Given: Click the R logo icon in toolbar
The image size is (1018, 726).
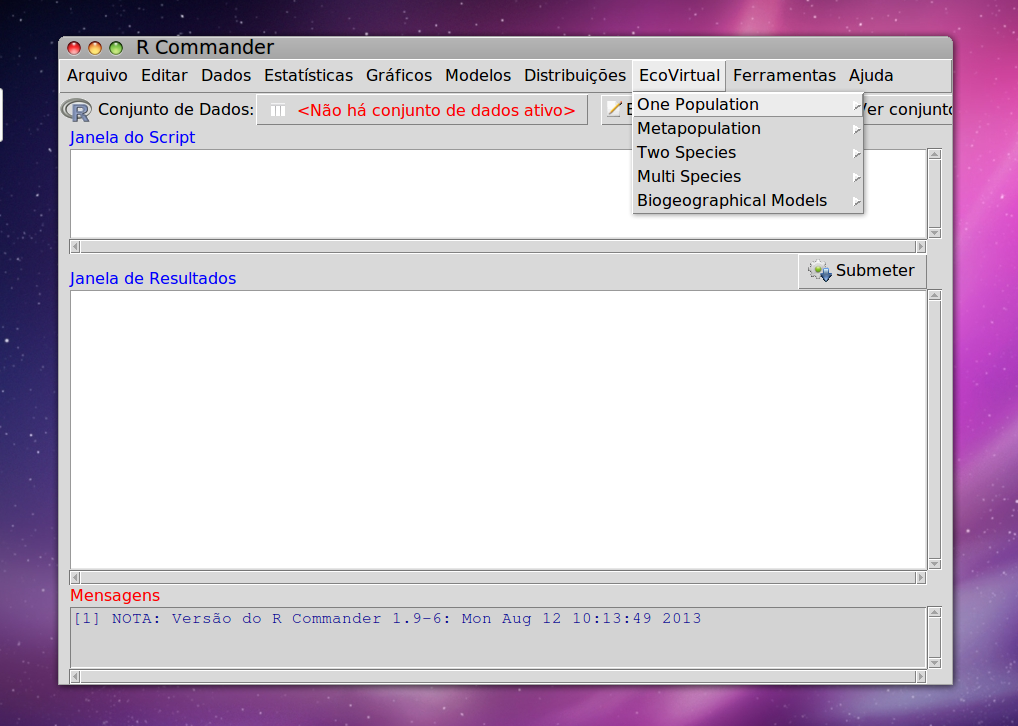Looking at the screenshot, I should (76, 110).
